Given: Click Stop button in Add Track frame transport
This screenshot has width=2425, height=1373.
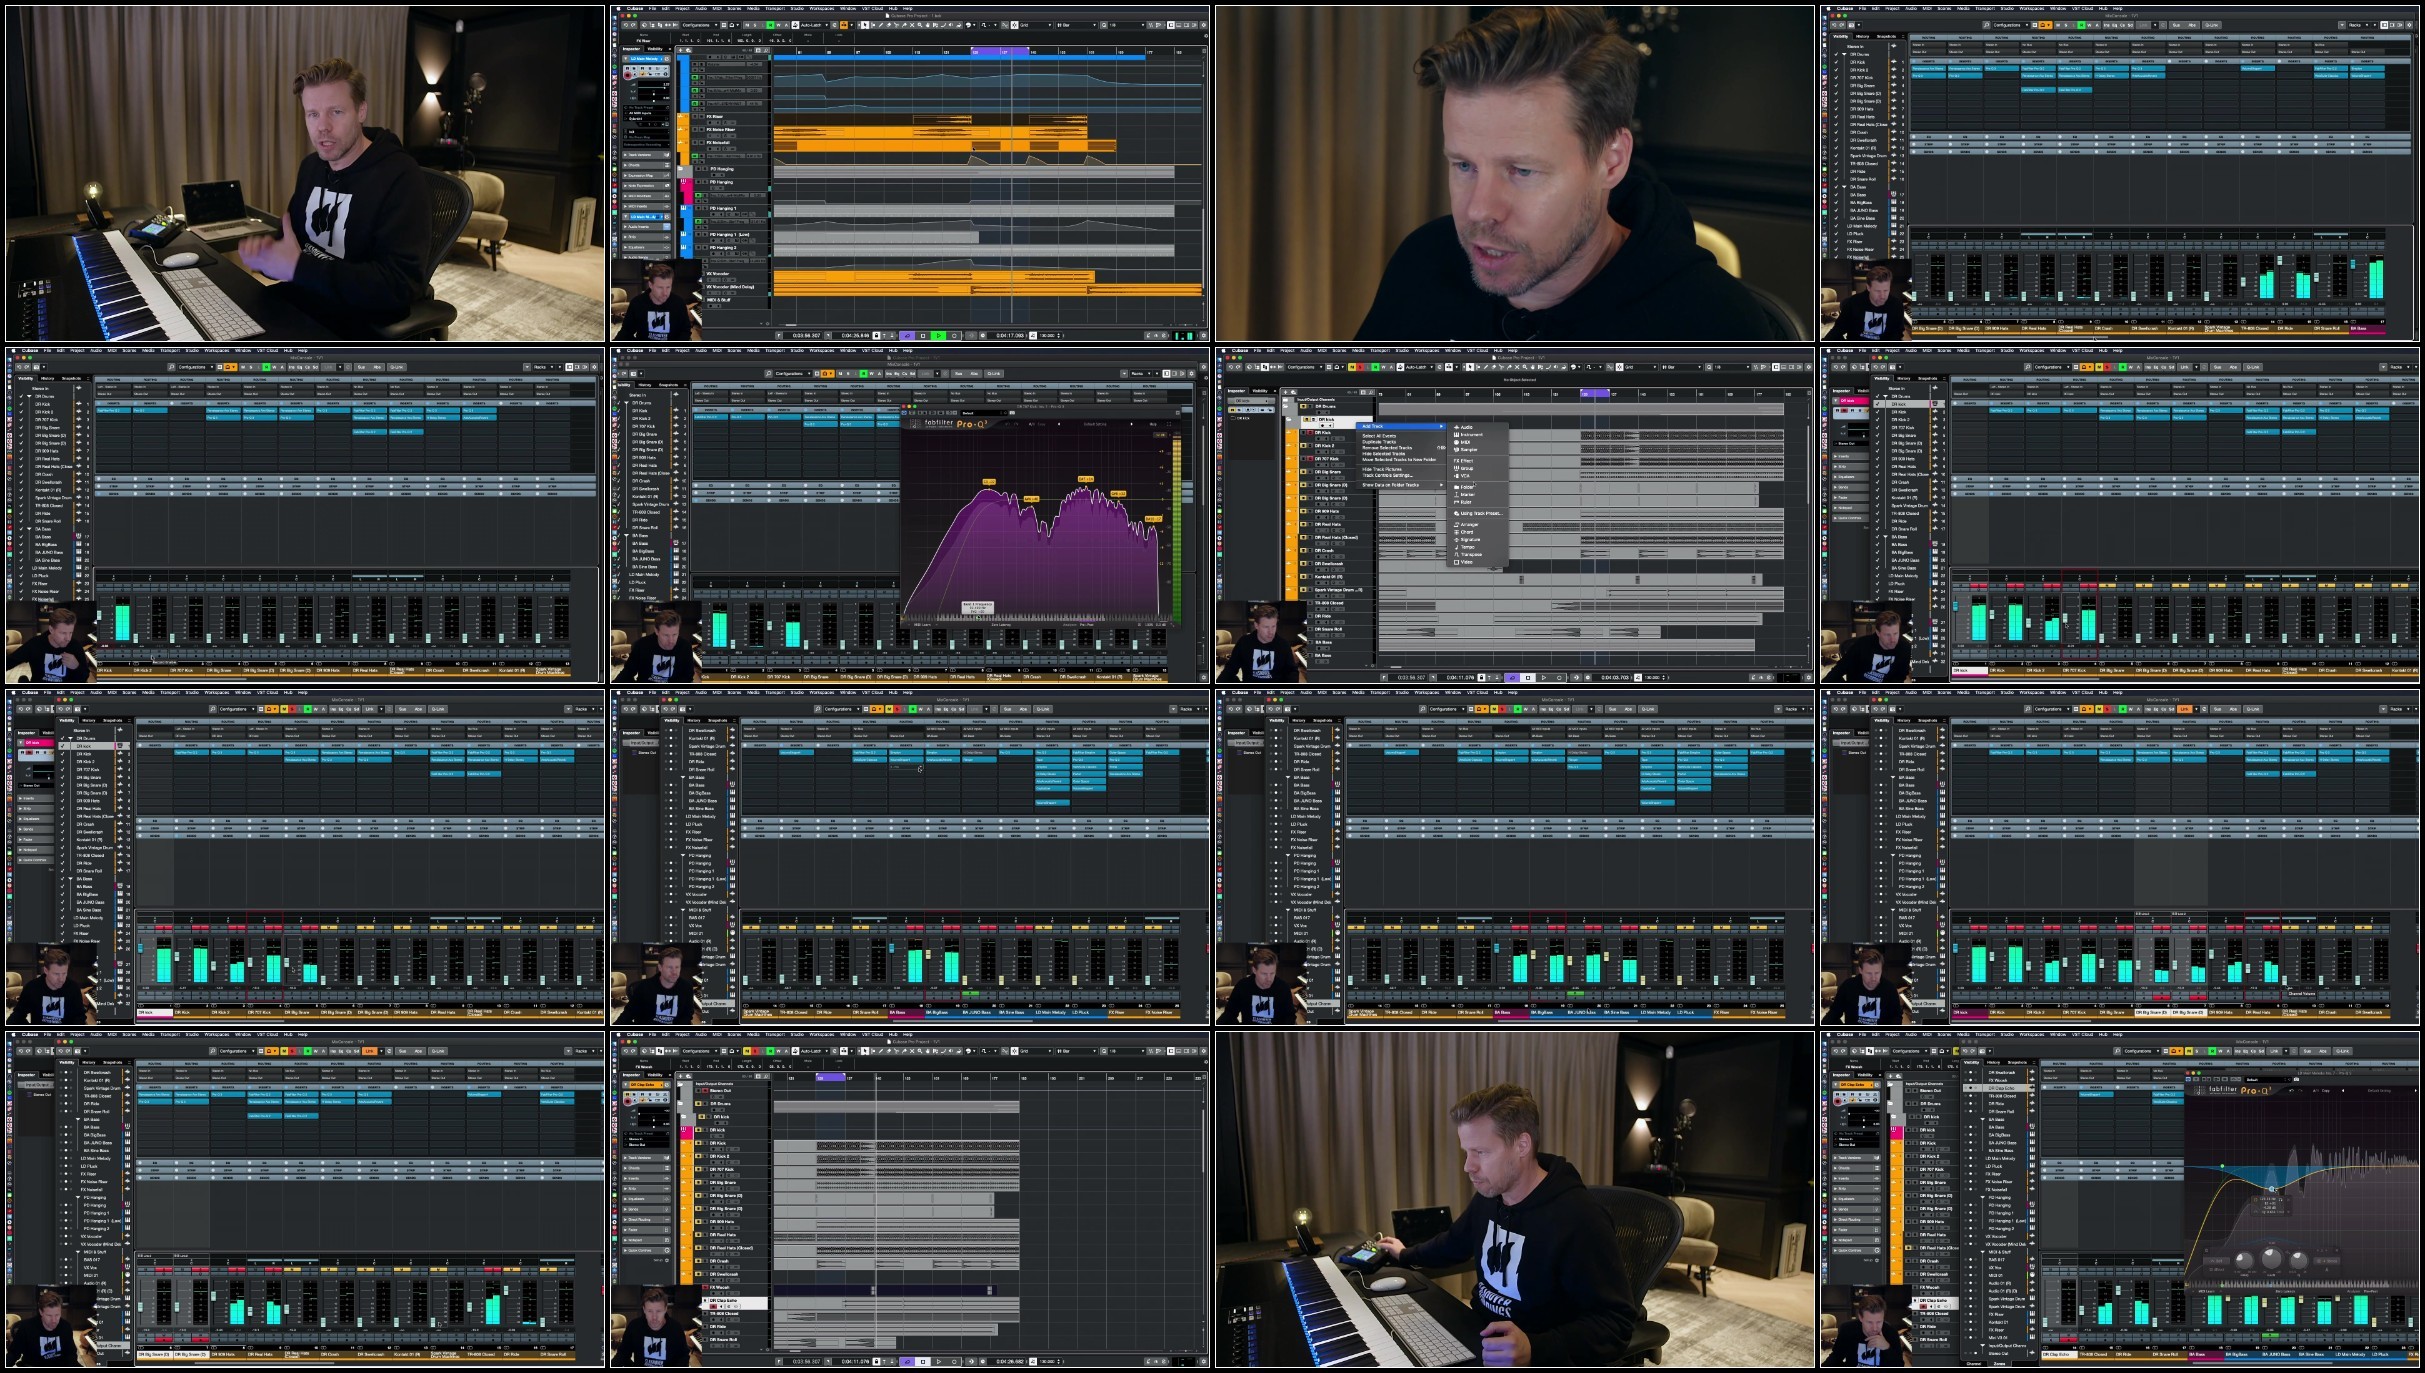Looking at the screenshot, I should 1528,678.
